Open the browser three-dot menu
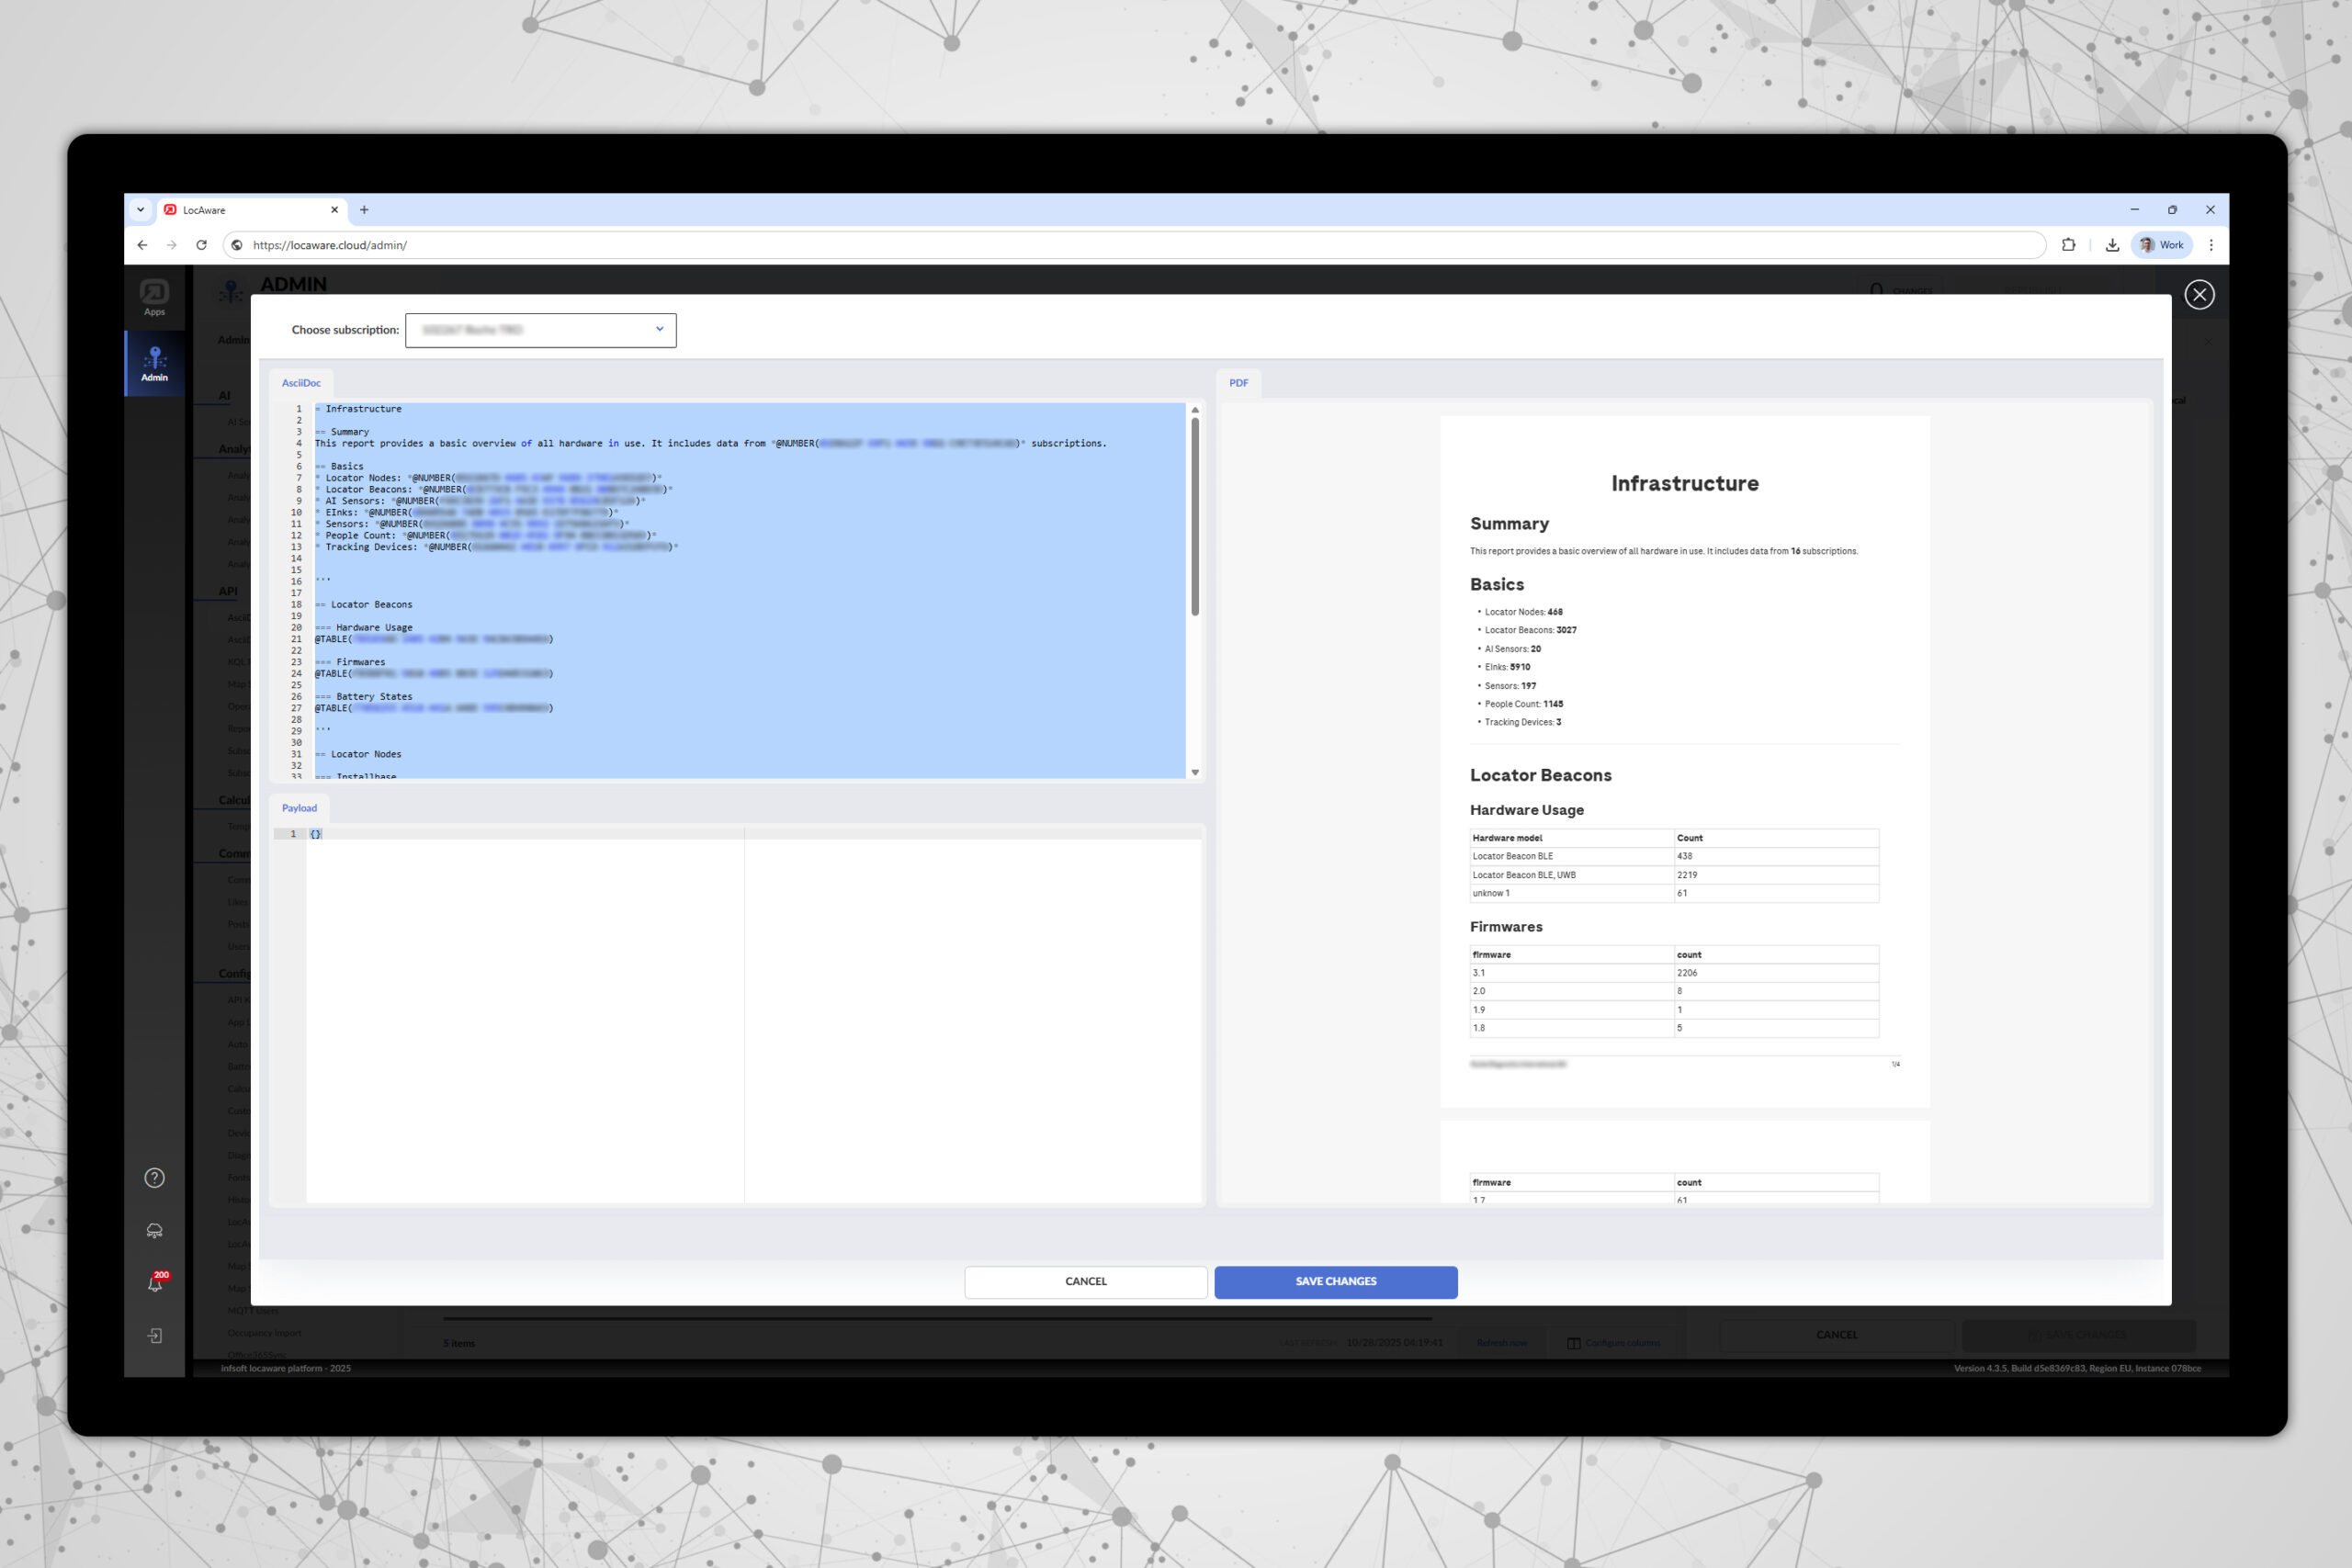 pos(2211,245)
